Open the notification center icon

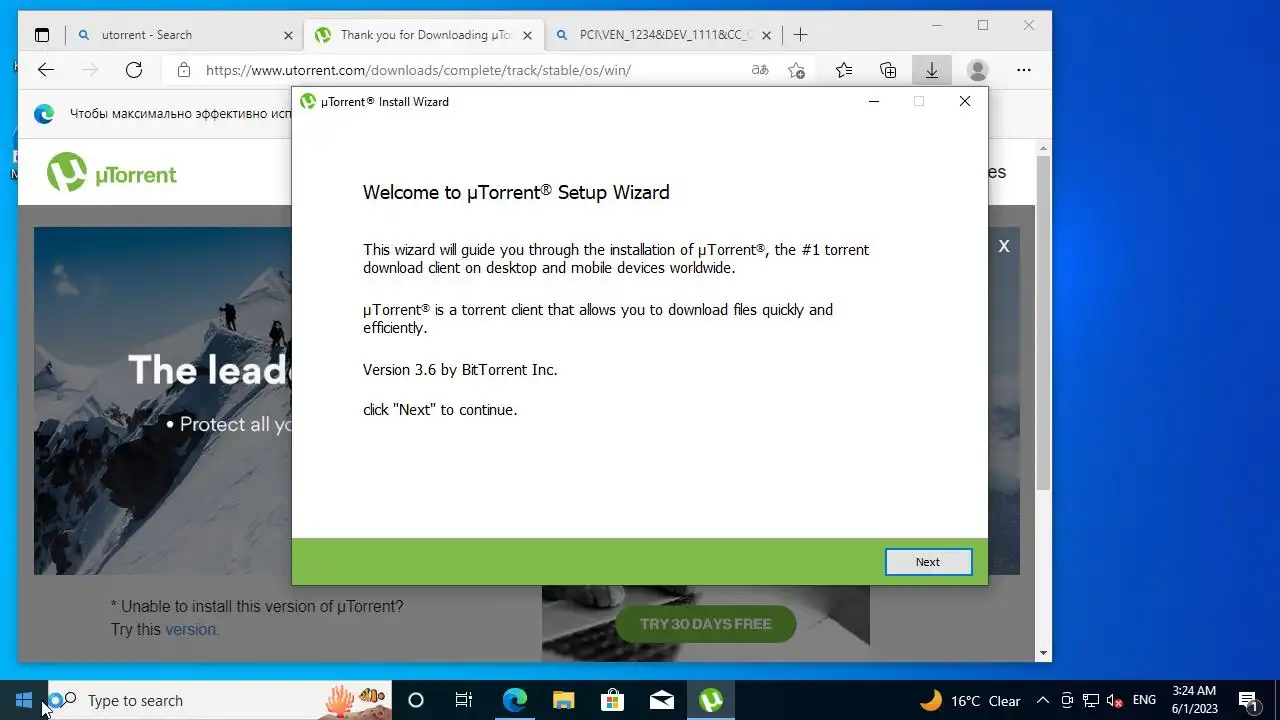click(1248, 700)
